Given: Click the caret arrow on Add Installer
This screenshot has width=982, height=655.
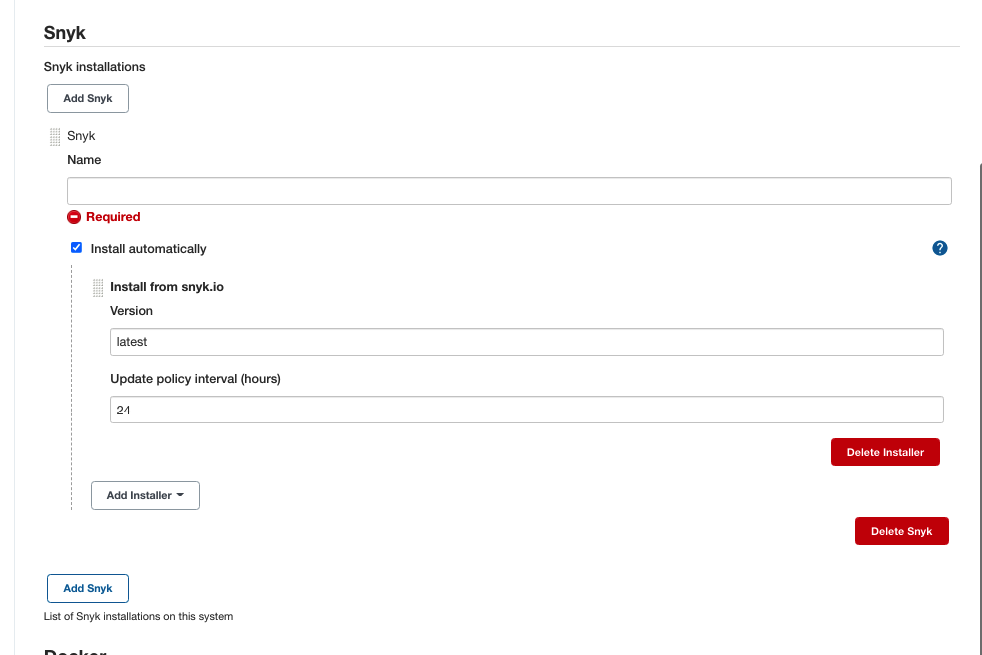Looking at the screenshot, I should [x=180, y=495].
